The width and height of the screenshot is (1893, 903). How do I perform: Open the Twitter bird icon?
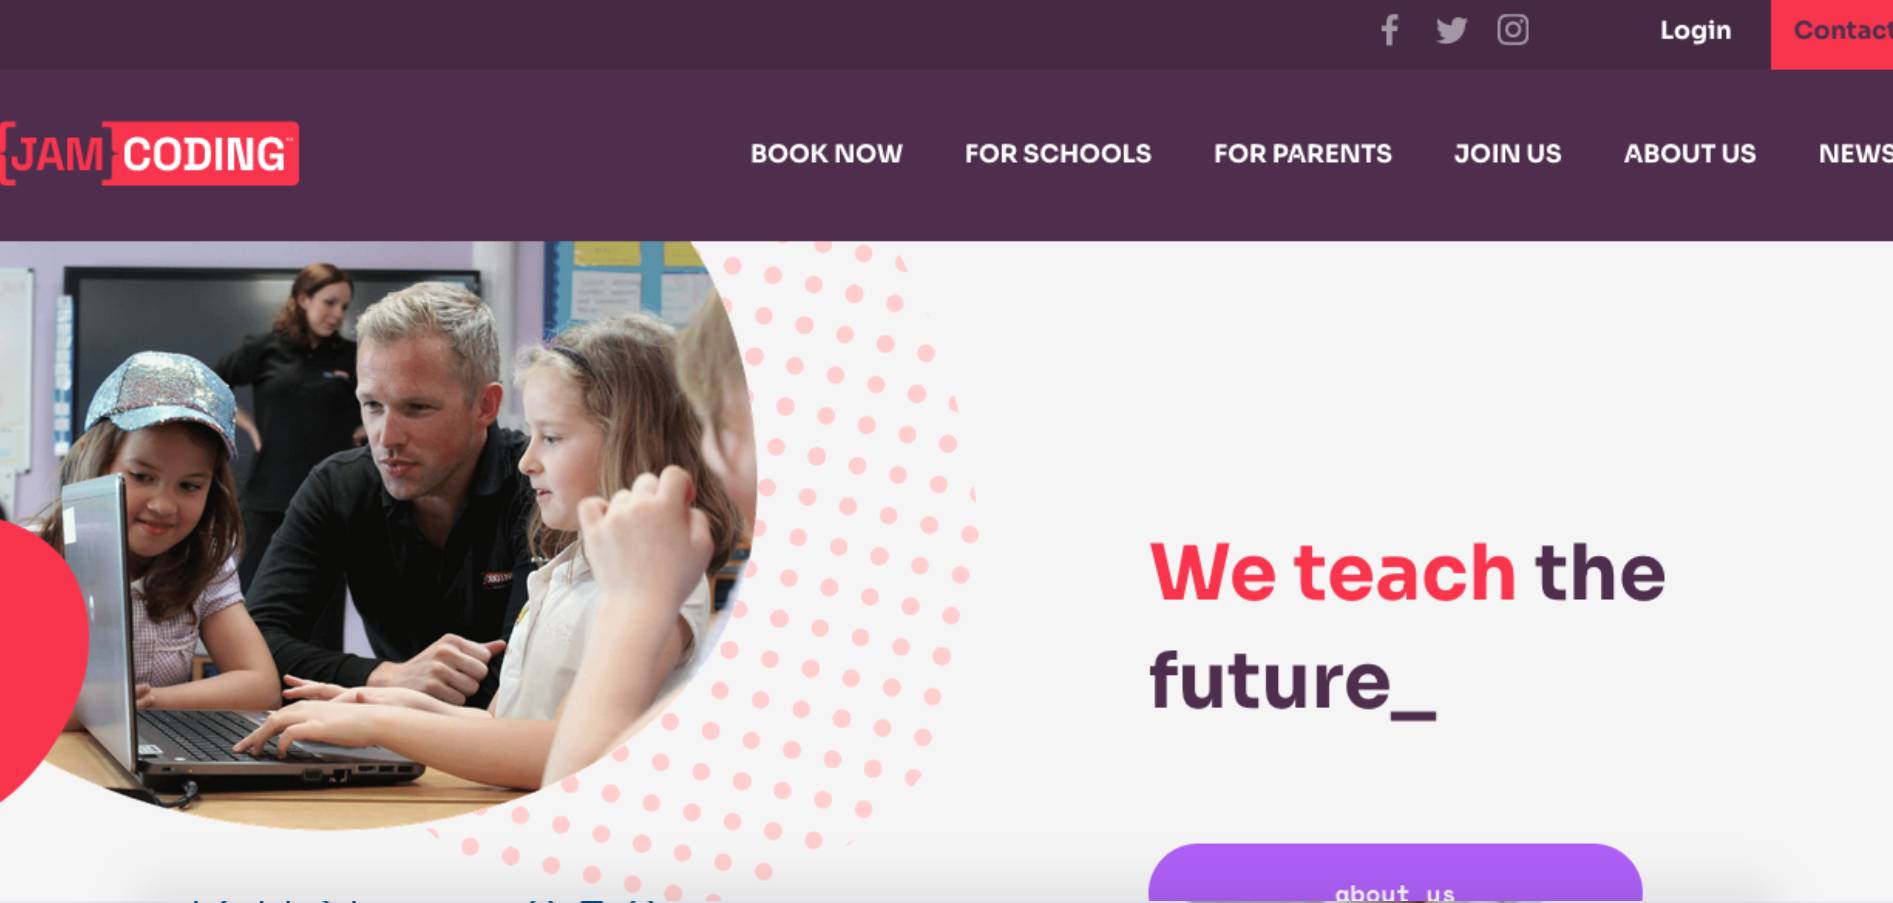tap(1451, 30)
